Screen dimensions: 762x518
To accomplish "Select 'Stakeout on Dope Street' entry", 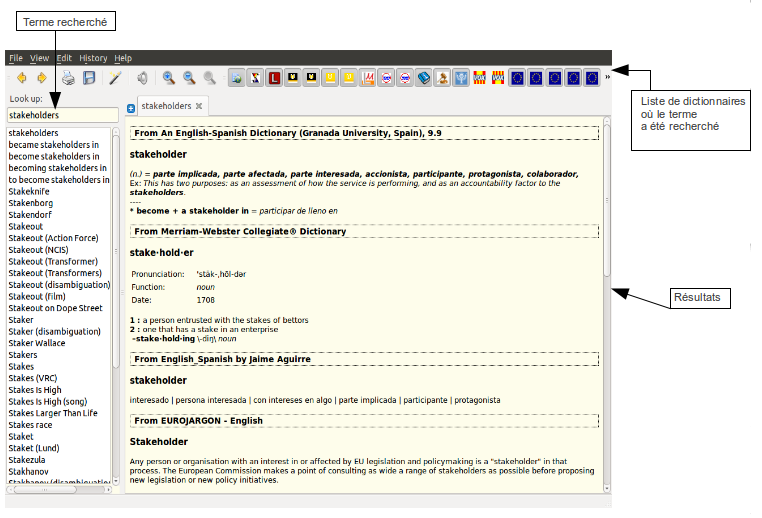I will [x=55, y=308].
